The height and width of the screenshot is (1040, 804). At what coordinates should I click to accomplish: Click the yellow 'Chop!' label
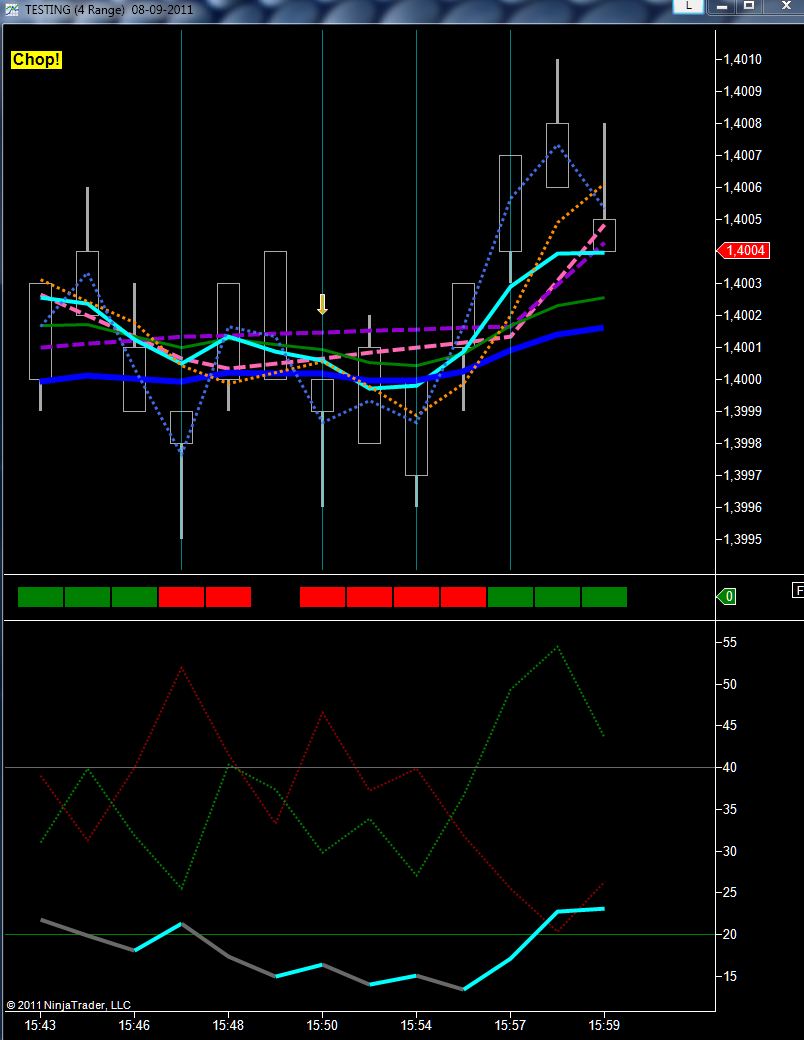pos(36,60)
